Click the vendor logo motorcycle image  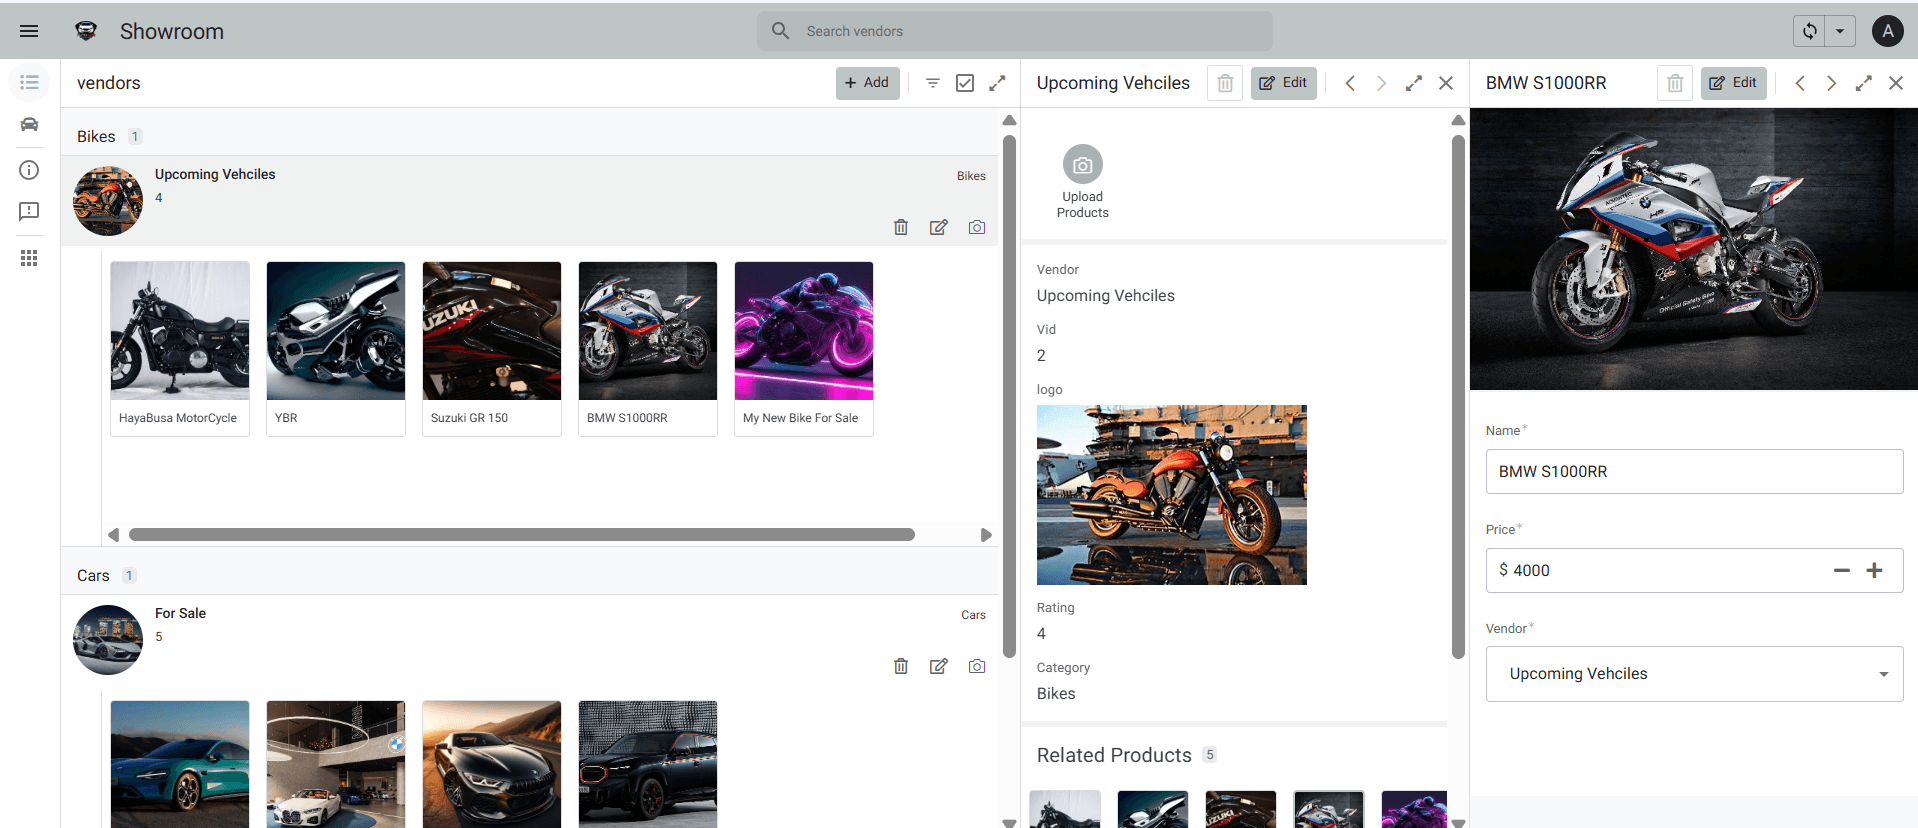coord(1171,495)
